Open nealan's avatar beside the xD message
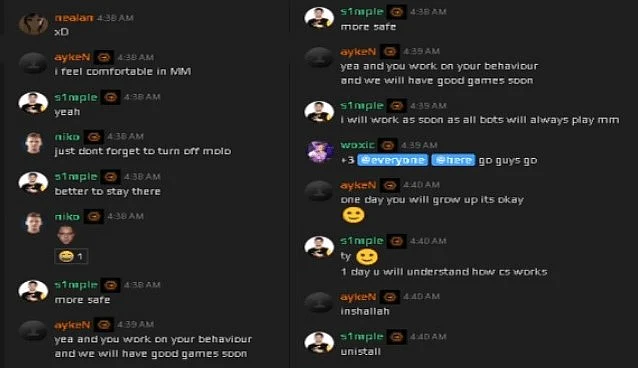Screen dimensions: 638x368 (33, 24)
